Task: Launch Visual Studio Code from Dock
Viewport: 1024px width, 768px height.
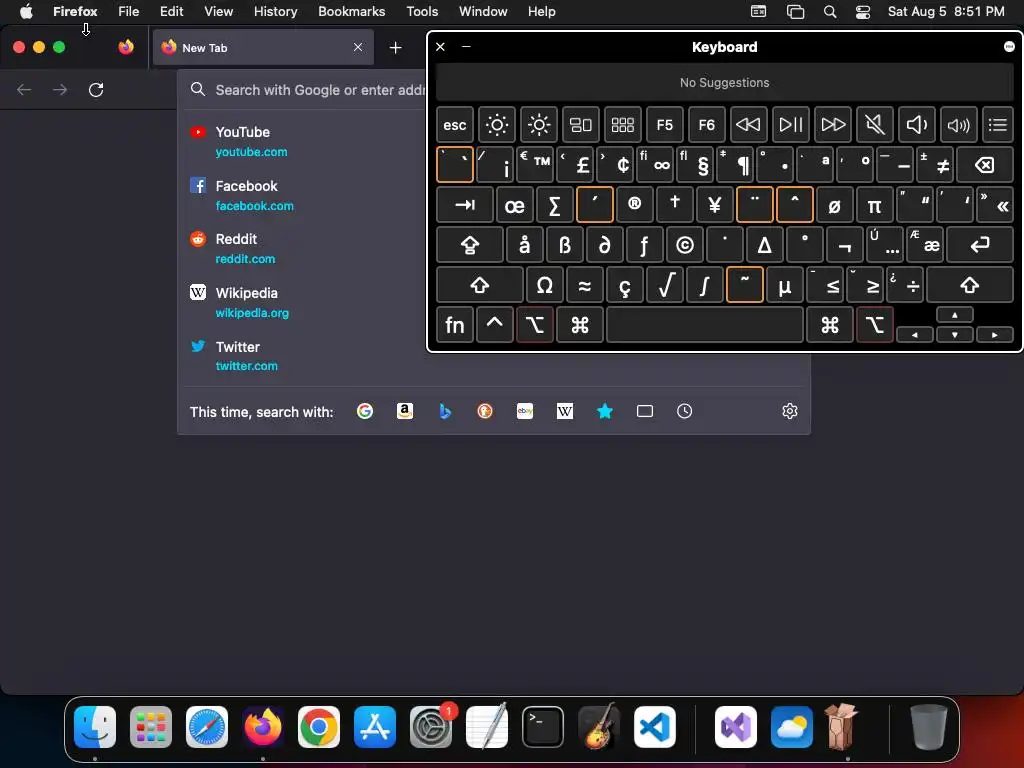Action: click(x=654, y=727)
